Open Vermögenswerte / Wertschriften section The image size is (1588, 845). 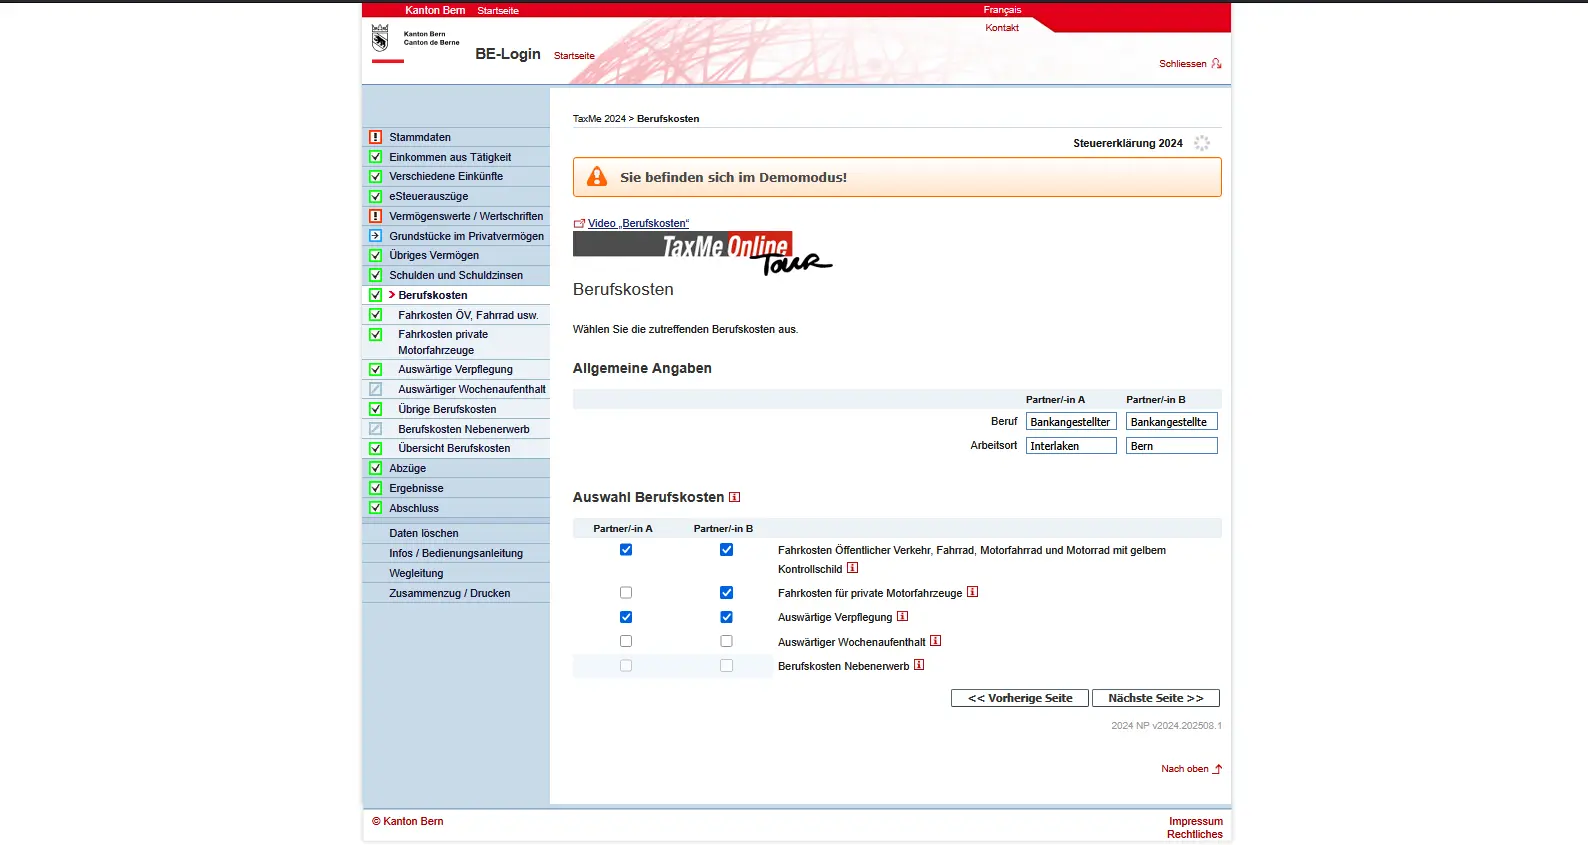(x=466, y=216)
